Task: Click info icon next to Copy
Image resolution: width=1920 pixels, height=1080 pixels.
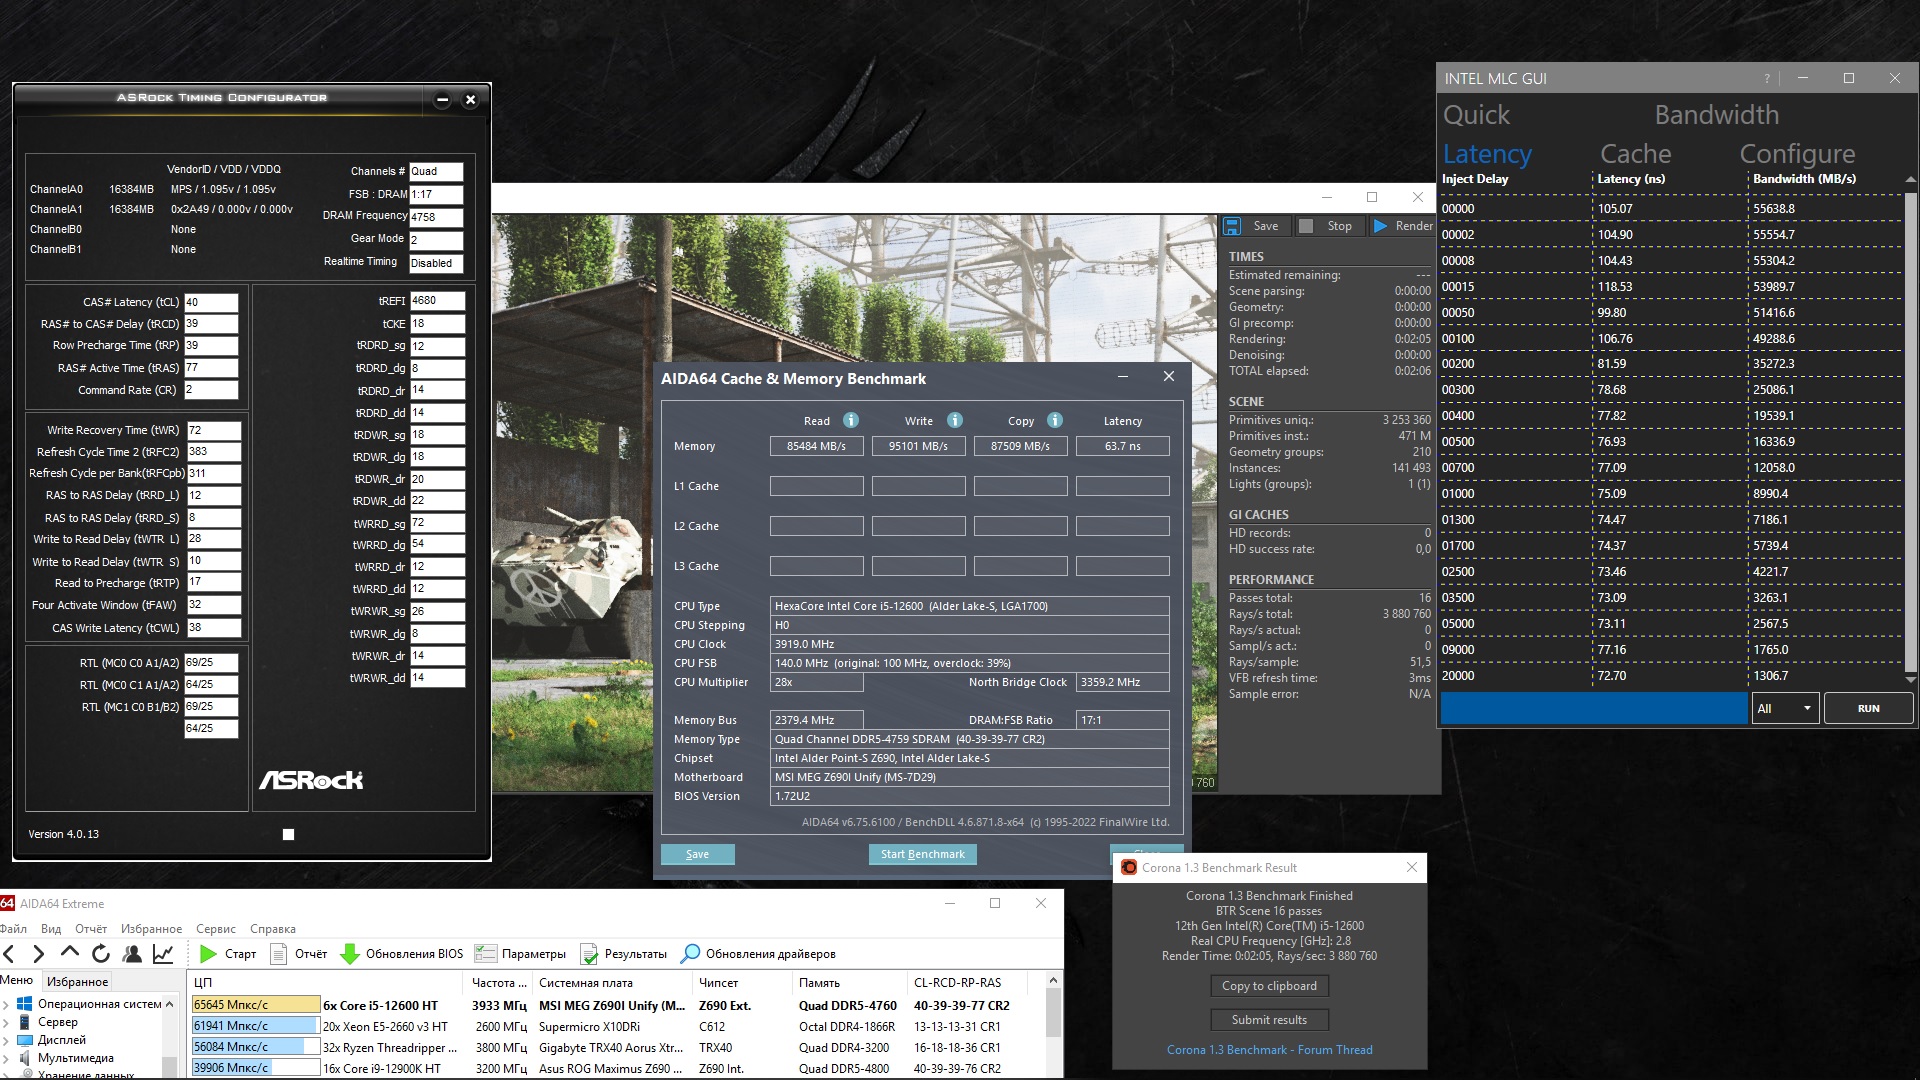Action: [1055, 421]
